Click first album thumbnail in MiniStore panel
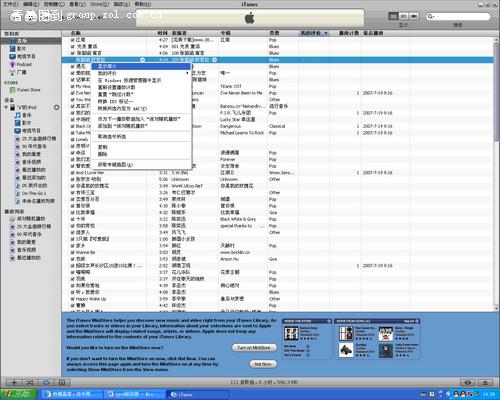The image size is (500, 400). tap(291, 333)
